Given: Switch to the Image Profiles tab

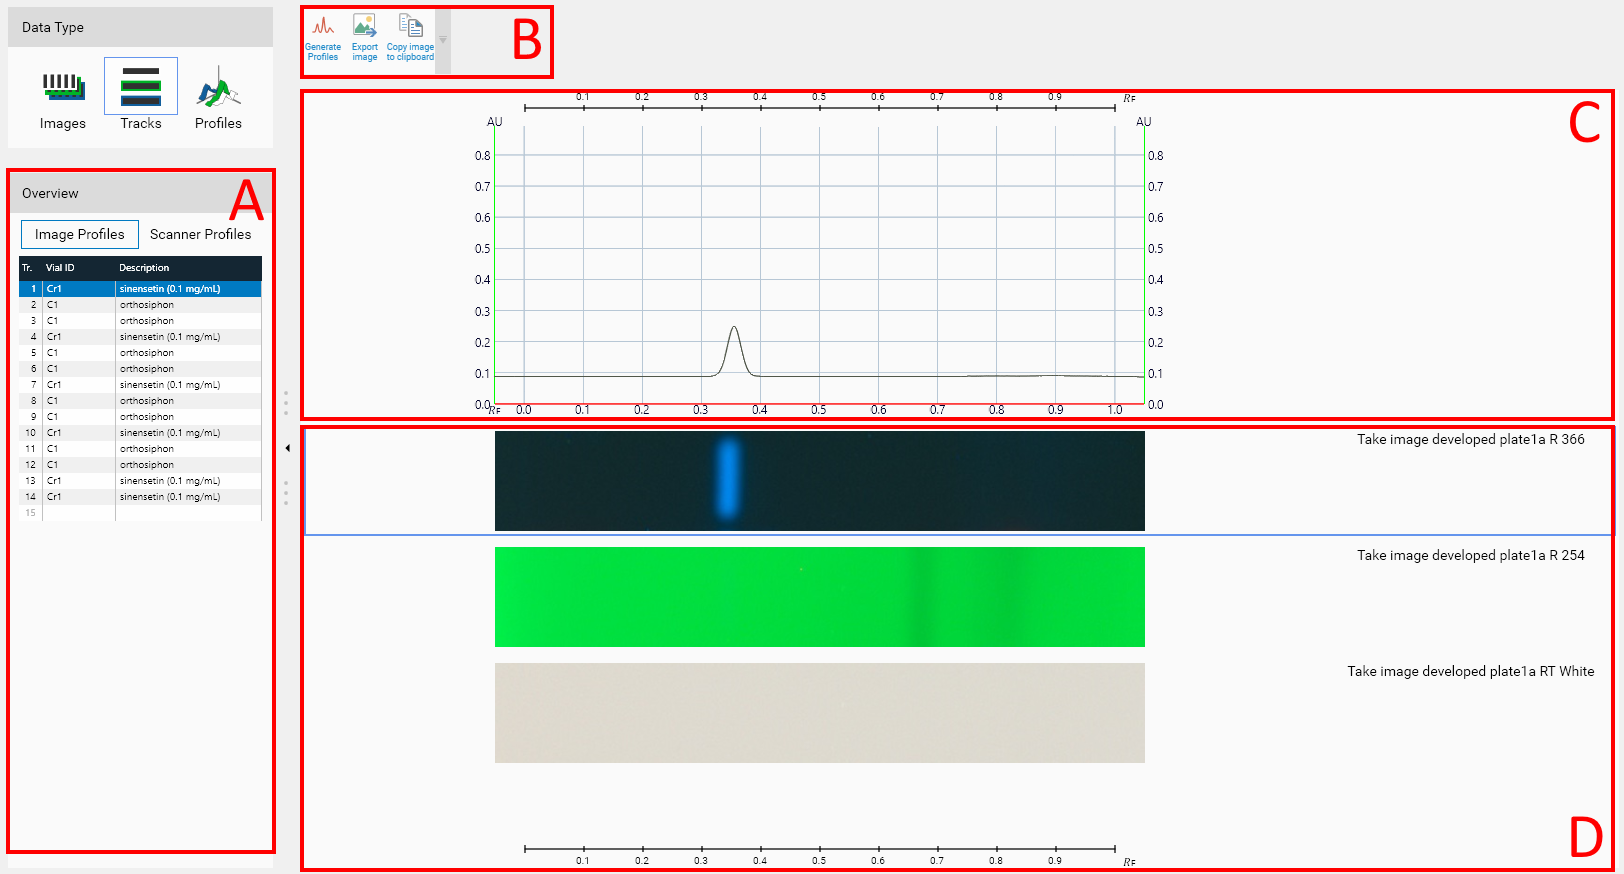Looking at the screenshot, I should 80,234.
